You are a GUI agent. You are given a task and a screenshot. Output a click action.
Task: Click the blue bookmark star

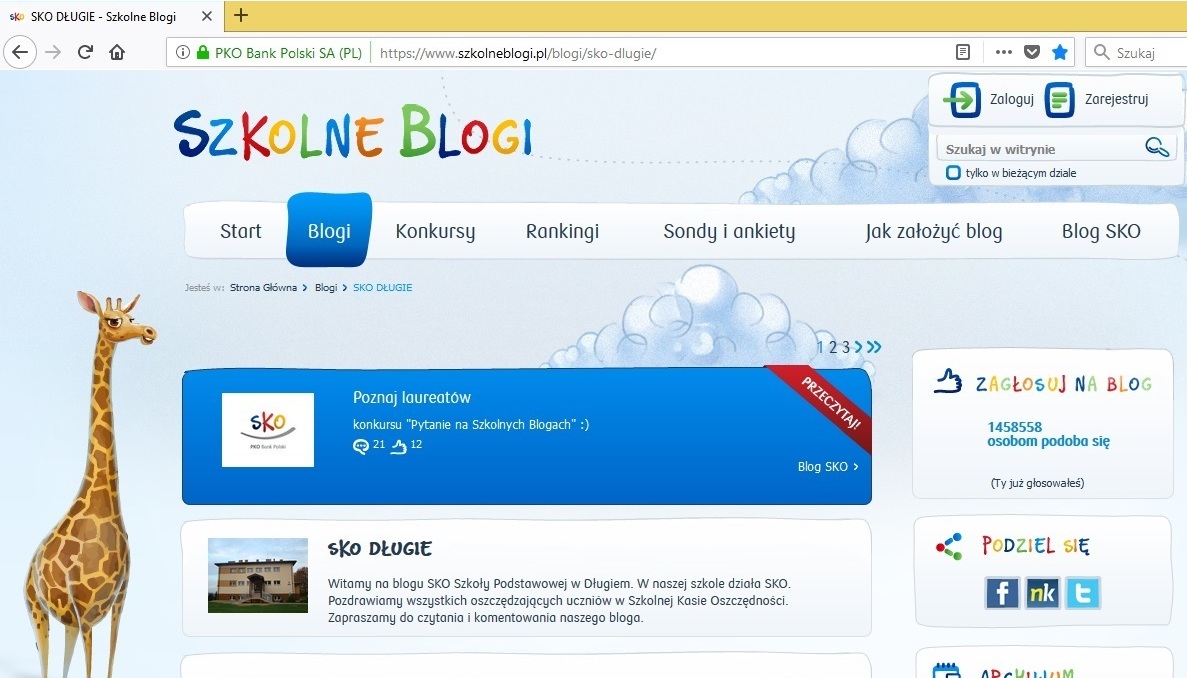pos(1060,52)
